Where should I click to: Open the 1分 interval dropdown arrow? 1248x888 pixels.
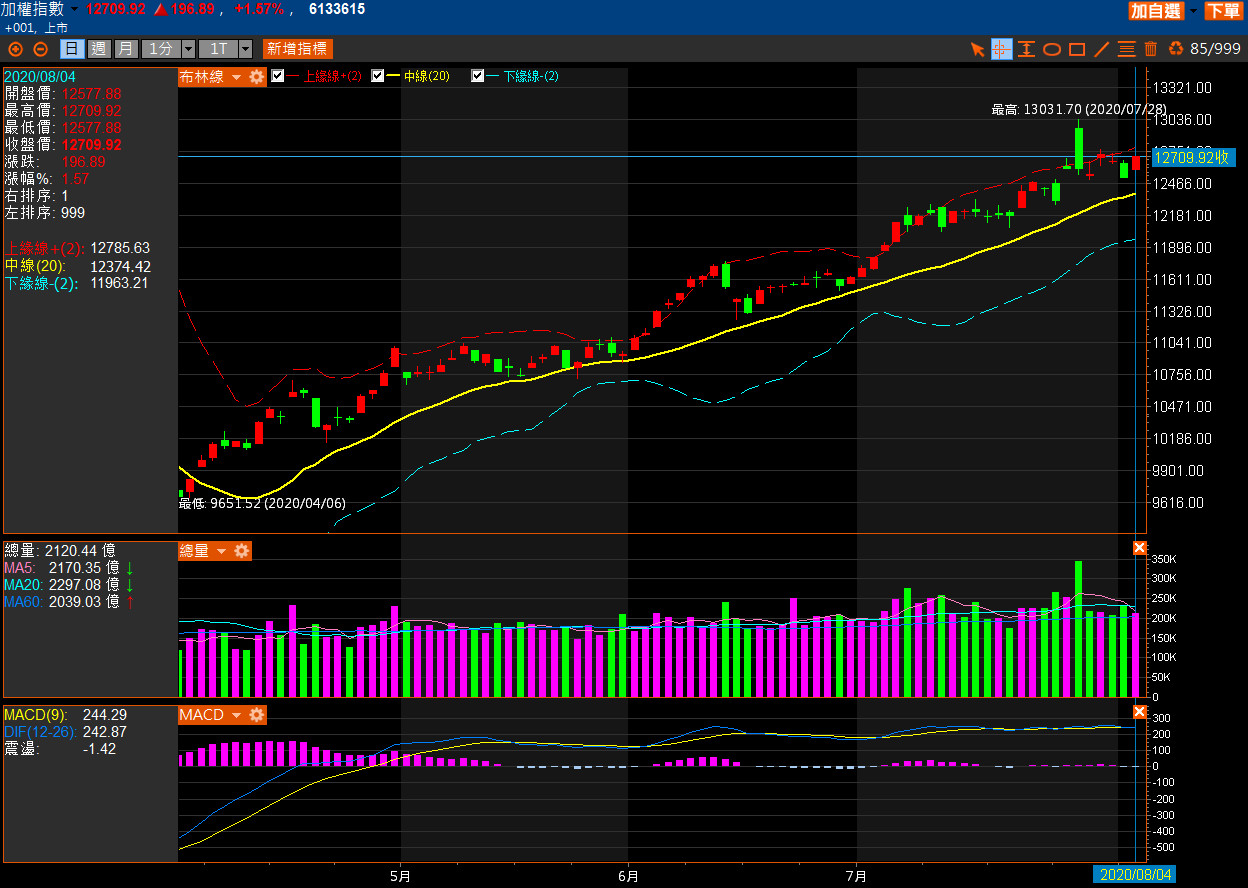coord(189,49)
